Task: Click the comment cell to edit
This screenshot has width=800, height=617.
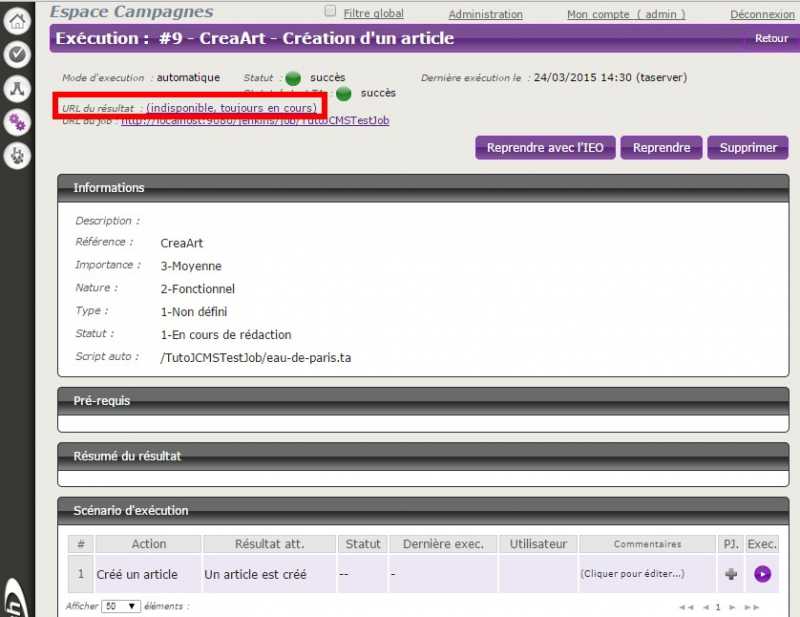Action: [632, 574]
